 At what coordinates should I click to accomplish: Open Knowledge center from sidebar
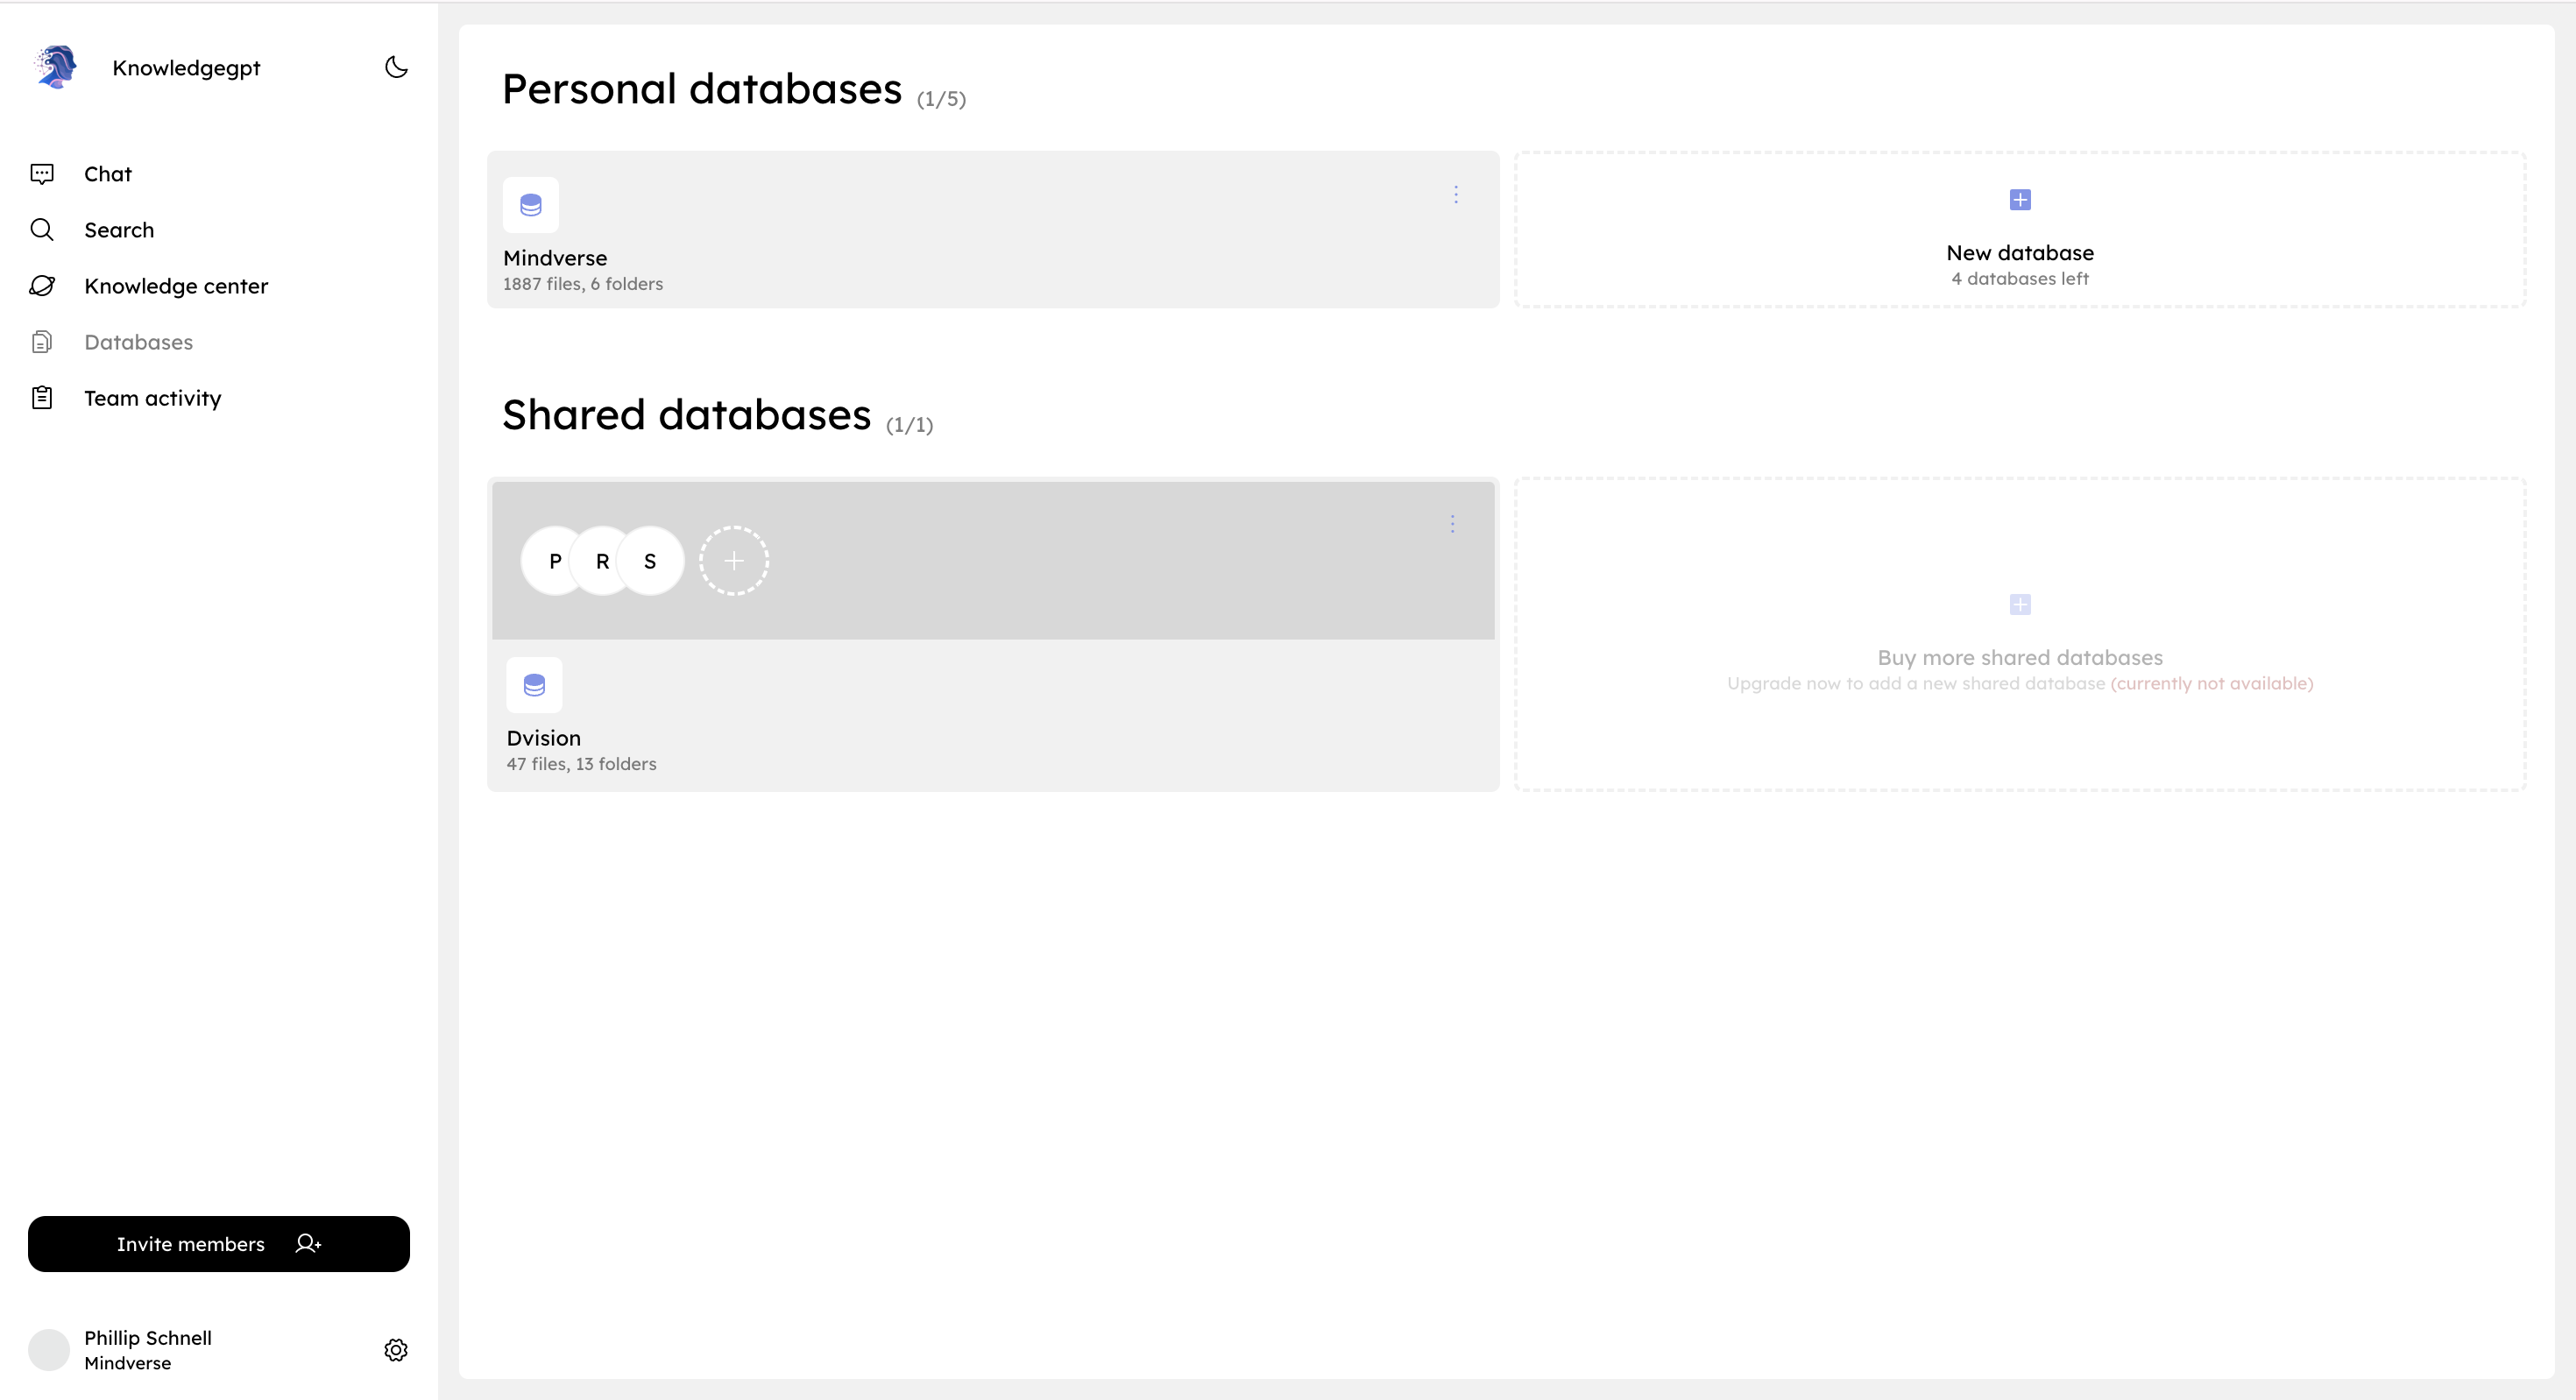[176, 286]
